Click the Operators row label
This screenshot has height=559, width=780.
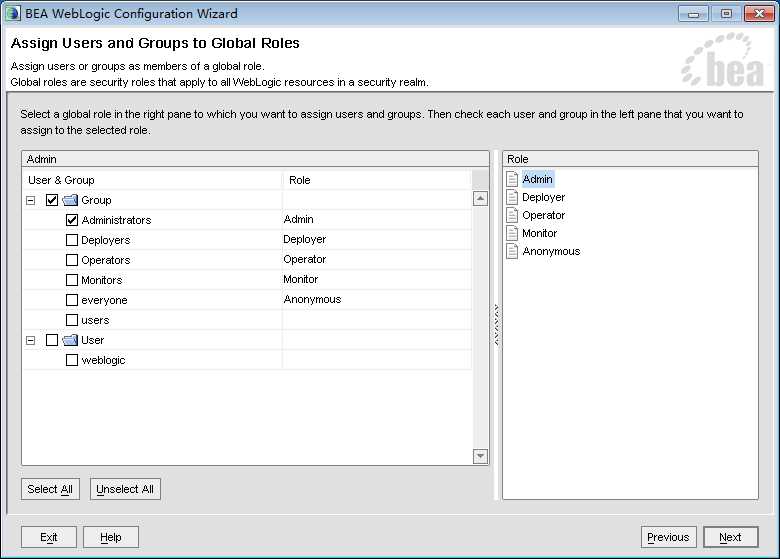pyautogui.click(x=106, y=260)
